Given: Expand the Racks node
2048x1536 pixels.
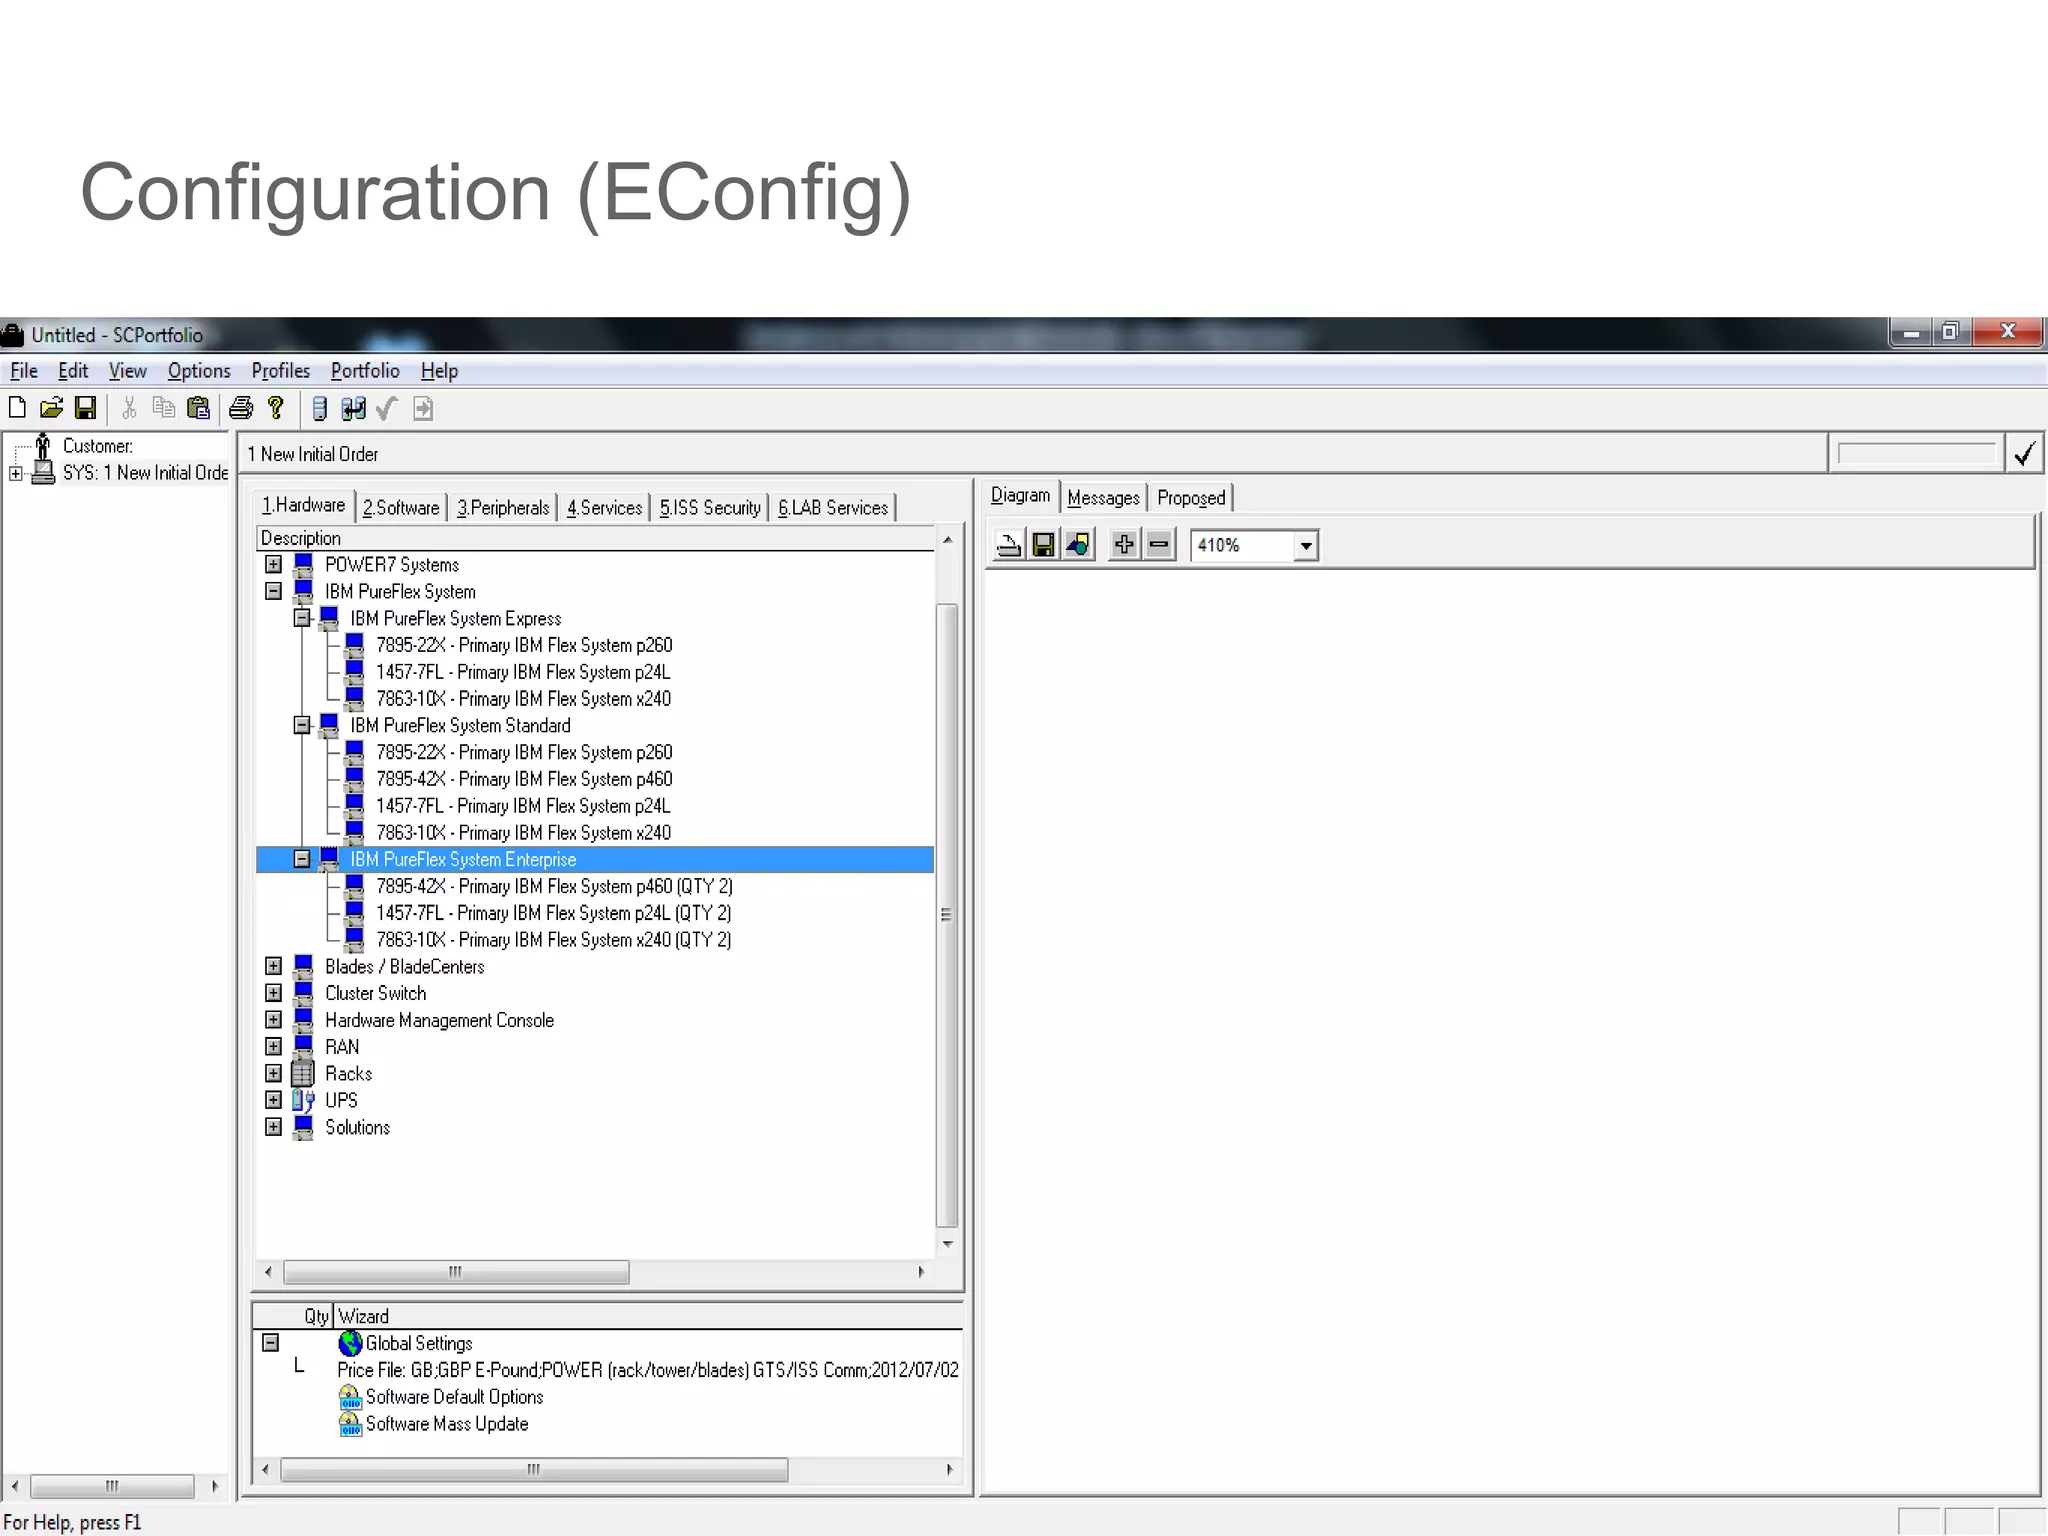Looking at the screenshot, I should 273,1073.
